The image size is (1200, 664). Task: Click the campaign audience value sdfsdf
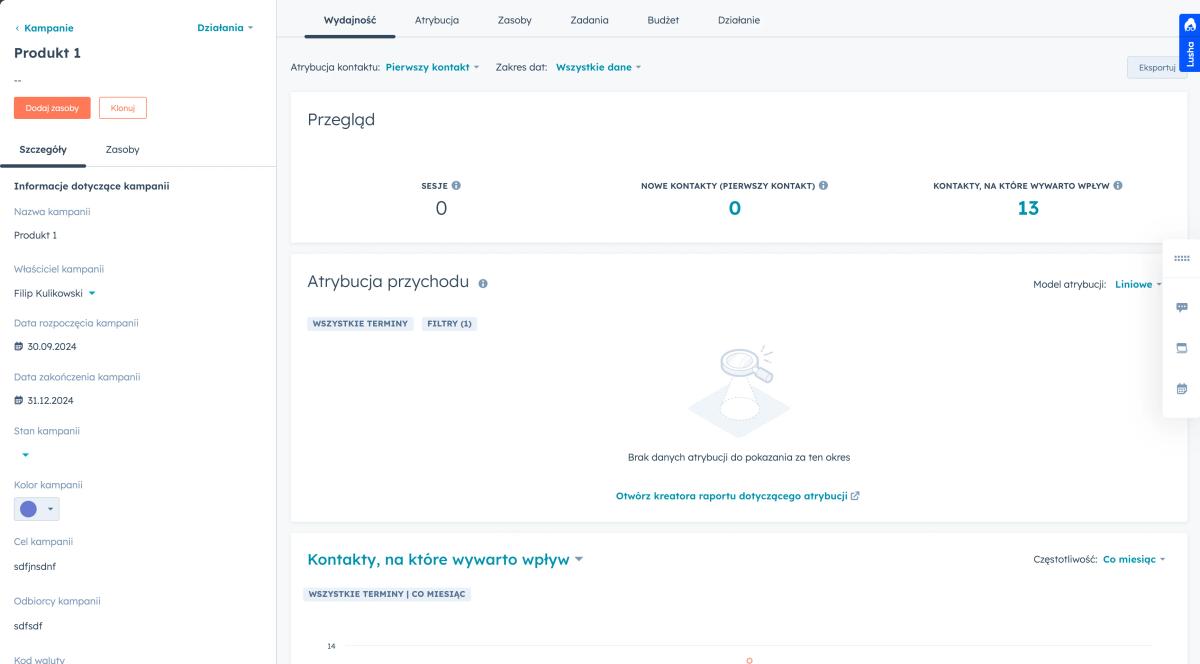(28, 627)
